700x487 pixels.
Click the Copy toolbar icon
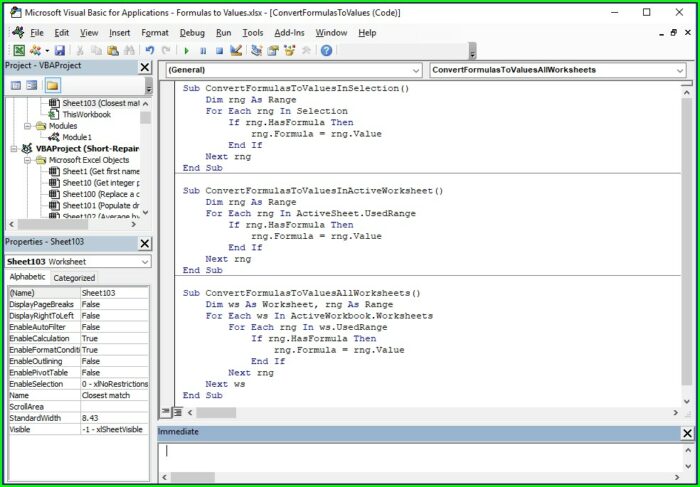coord(96,50)
